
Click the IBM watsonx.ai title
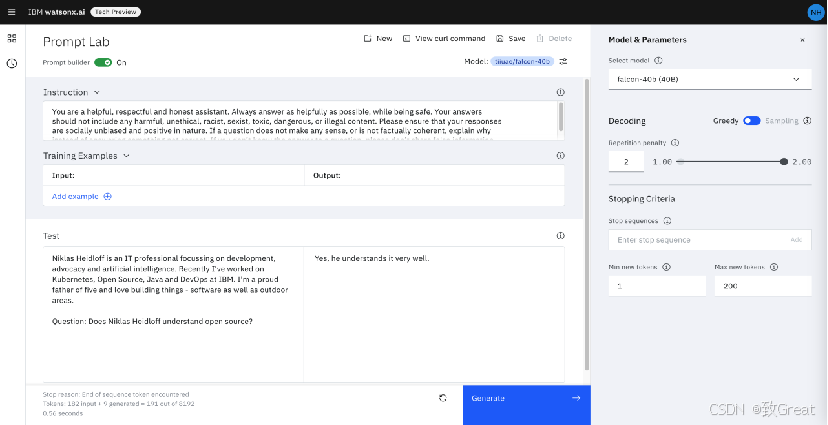point(57,12)
